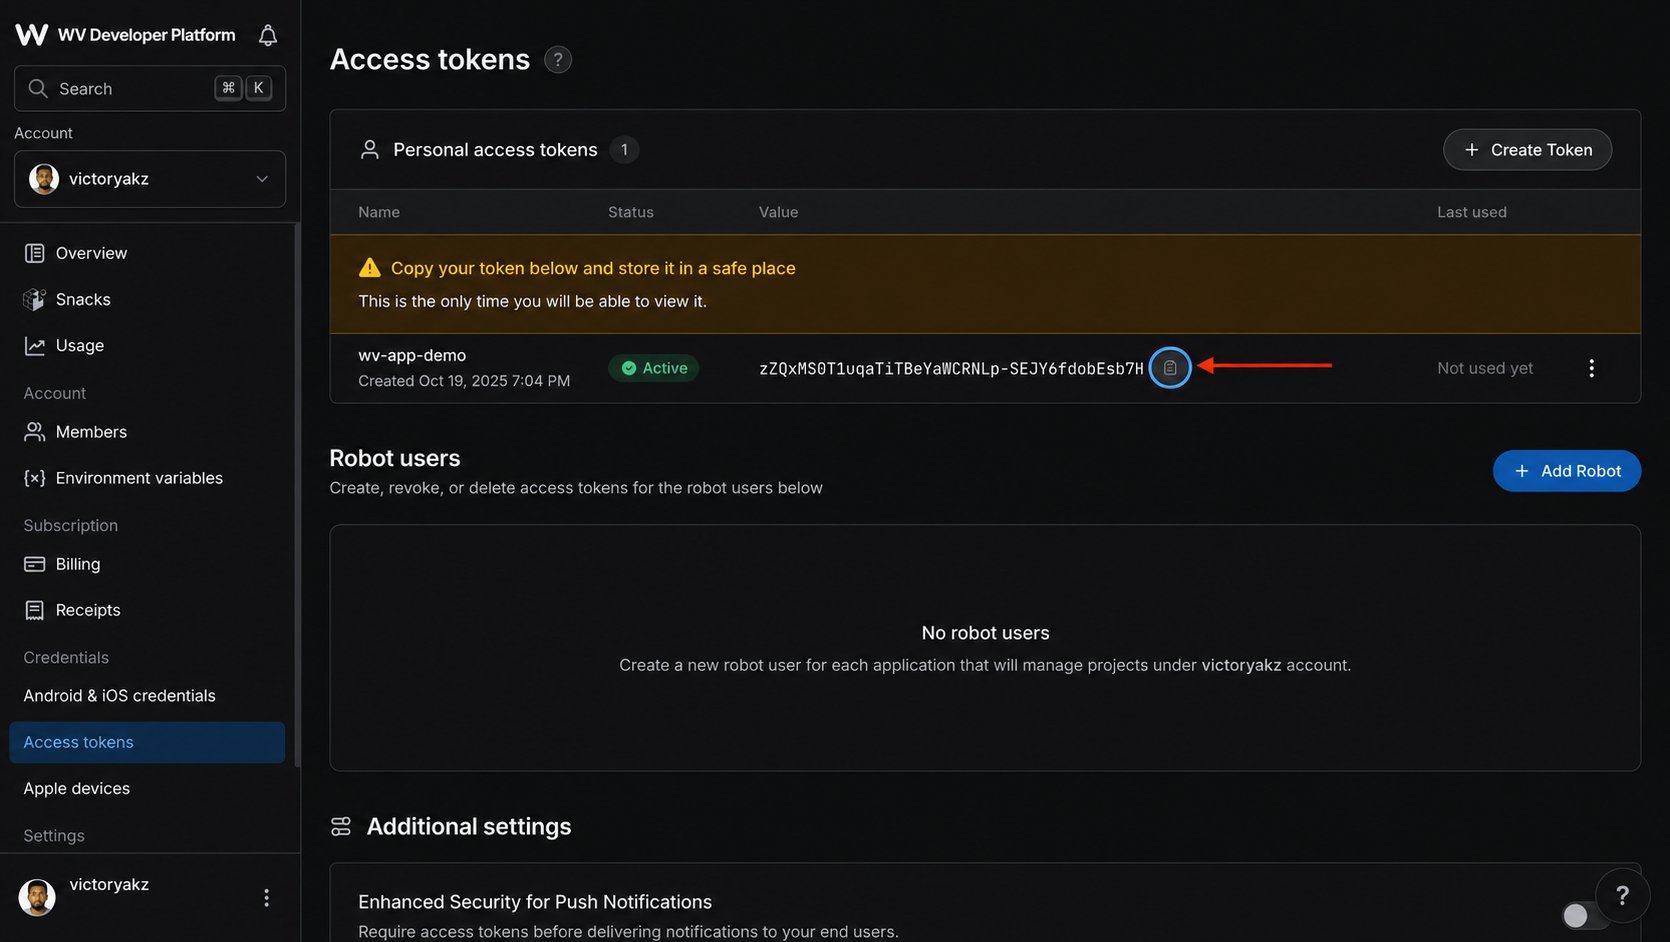Open the Receipts page

click(88, 610)
